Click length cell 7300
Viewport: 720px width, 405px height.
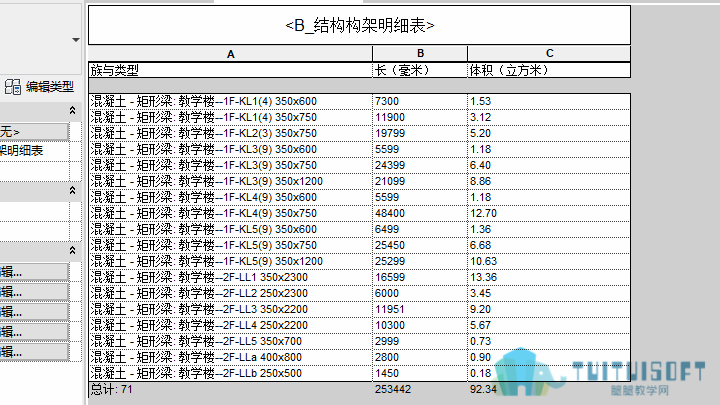tap(420, 101)
